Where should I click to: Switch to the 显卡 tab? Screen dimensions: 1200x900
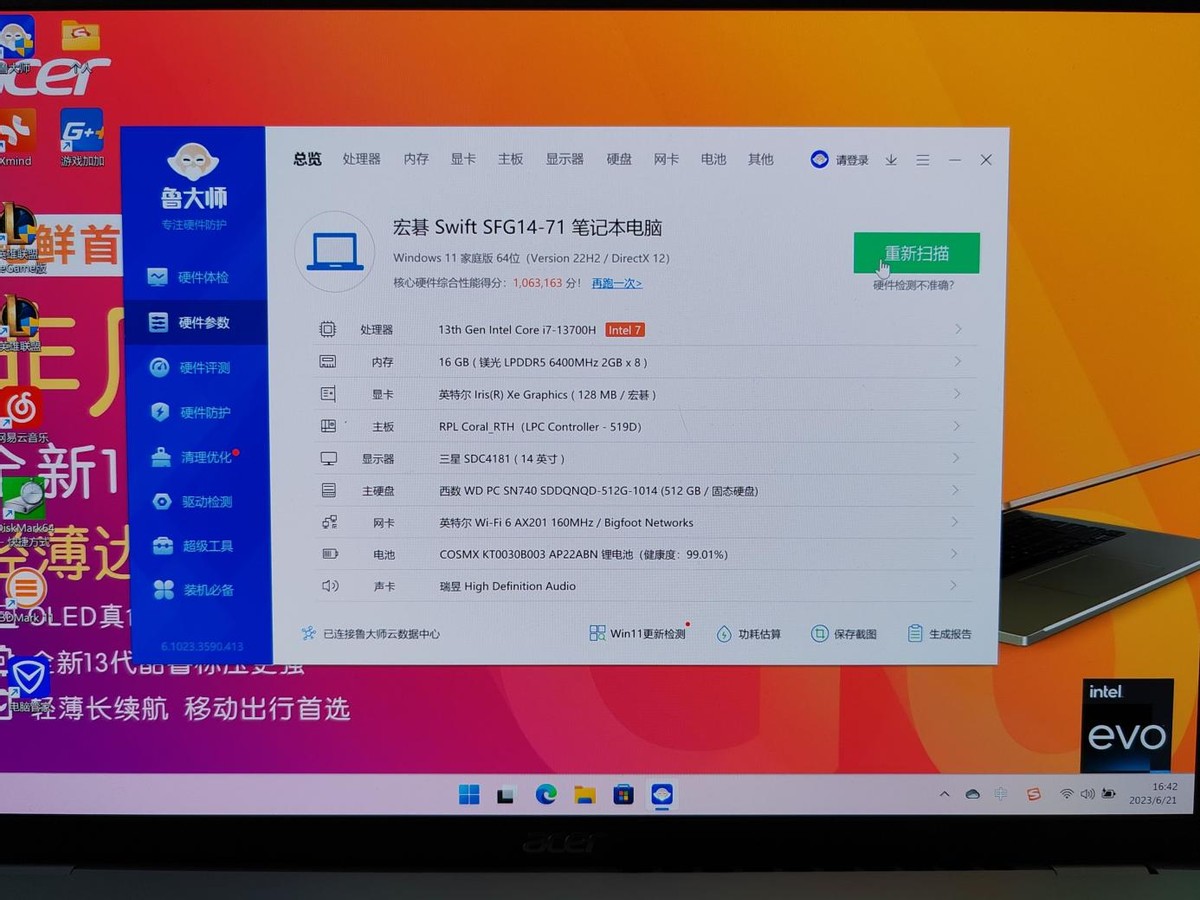coord(462,159)
